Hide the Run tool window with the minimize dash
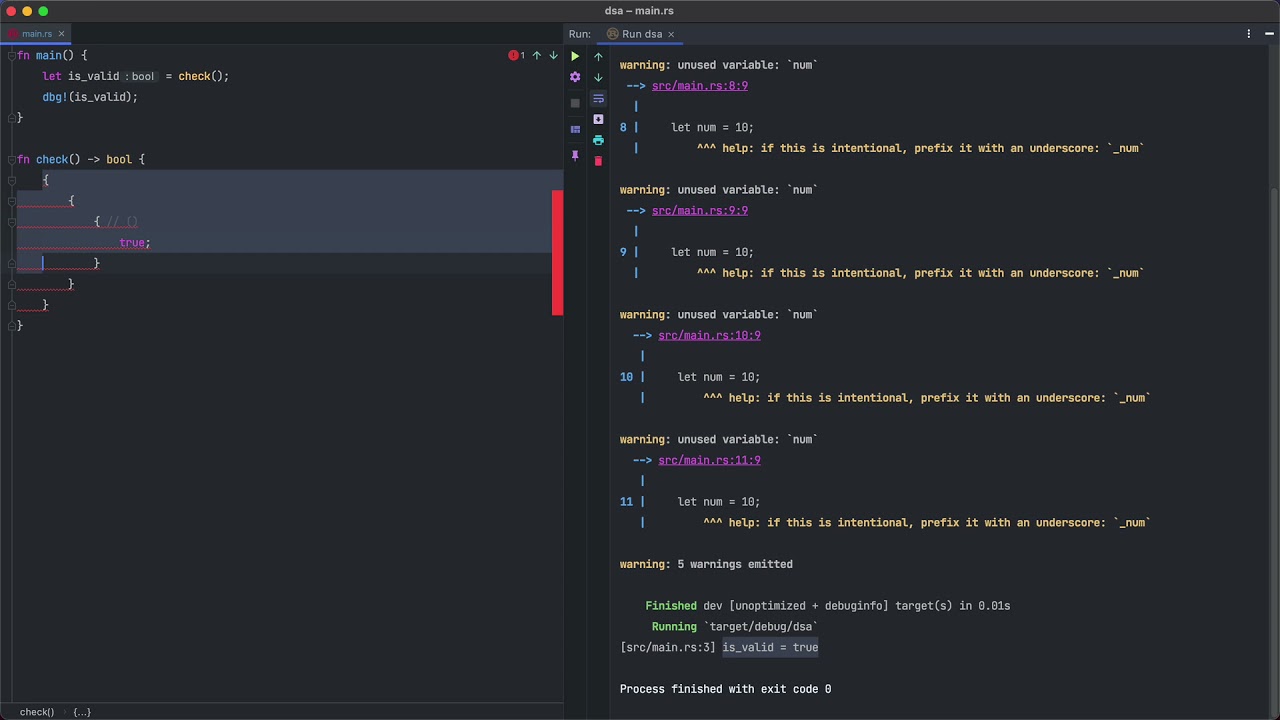 point(1270,34)
